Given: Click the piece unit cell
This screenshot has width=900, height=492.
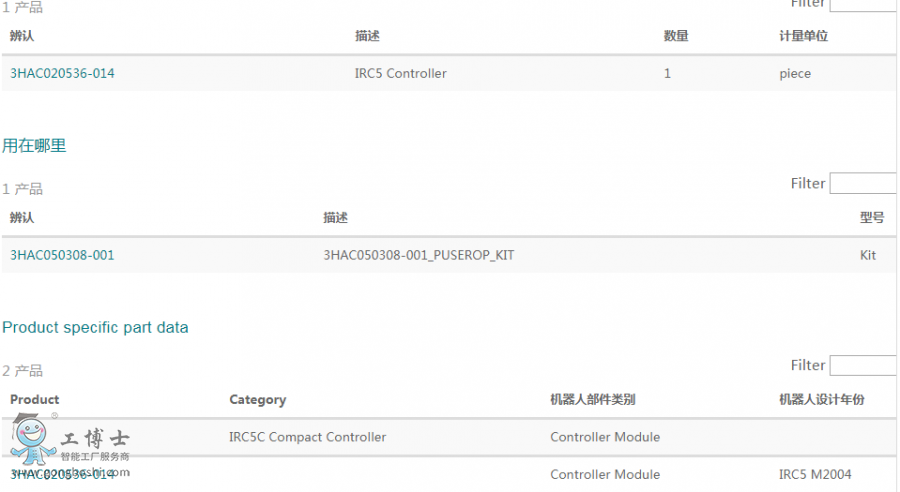Looking at the screenshot, I should click(x=795, y=73).
